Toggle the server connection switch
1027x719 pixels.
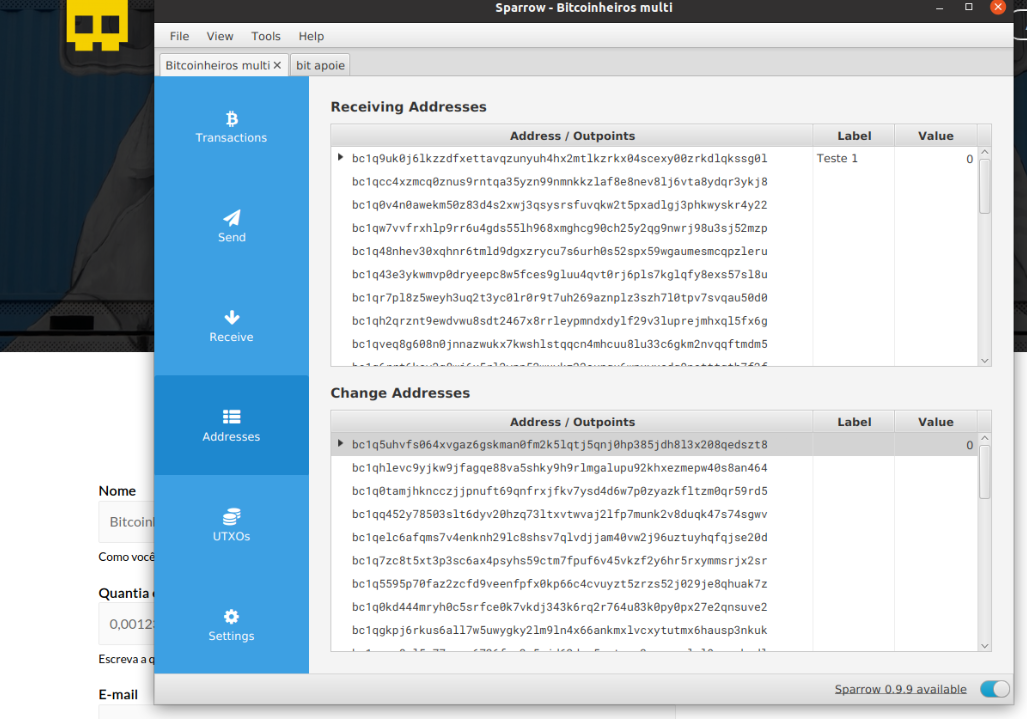pyautogui.click(x=994, y=689)
